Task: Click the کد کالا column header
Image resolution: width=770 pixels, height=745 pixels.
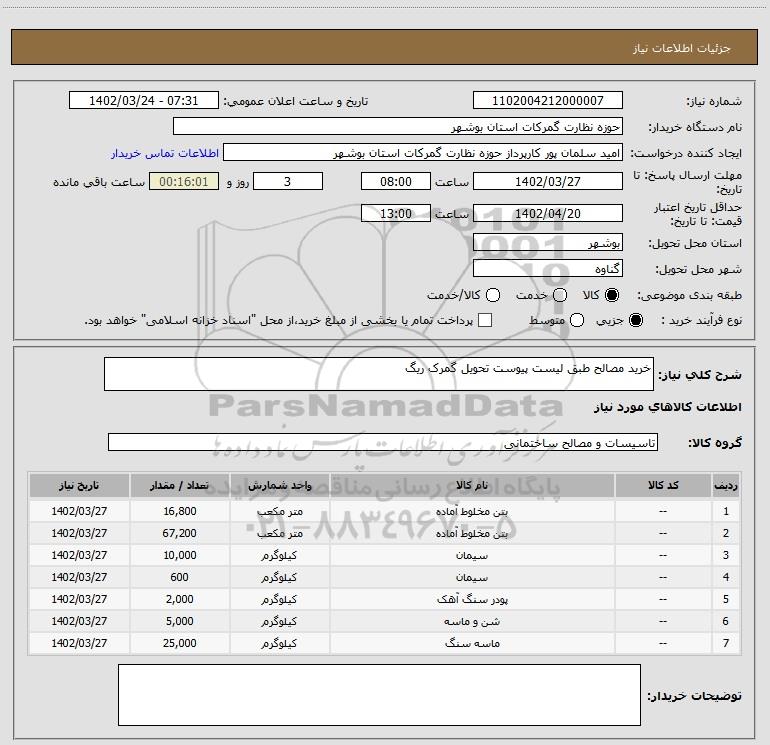Action: tap(663, 485)
